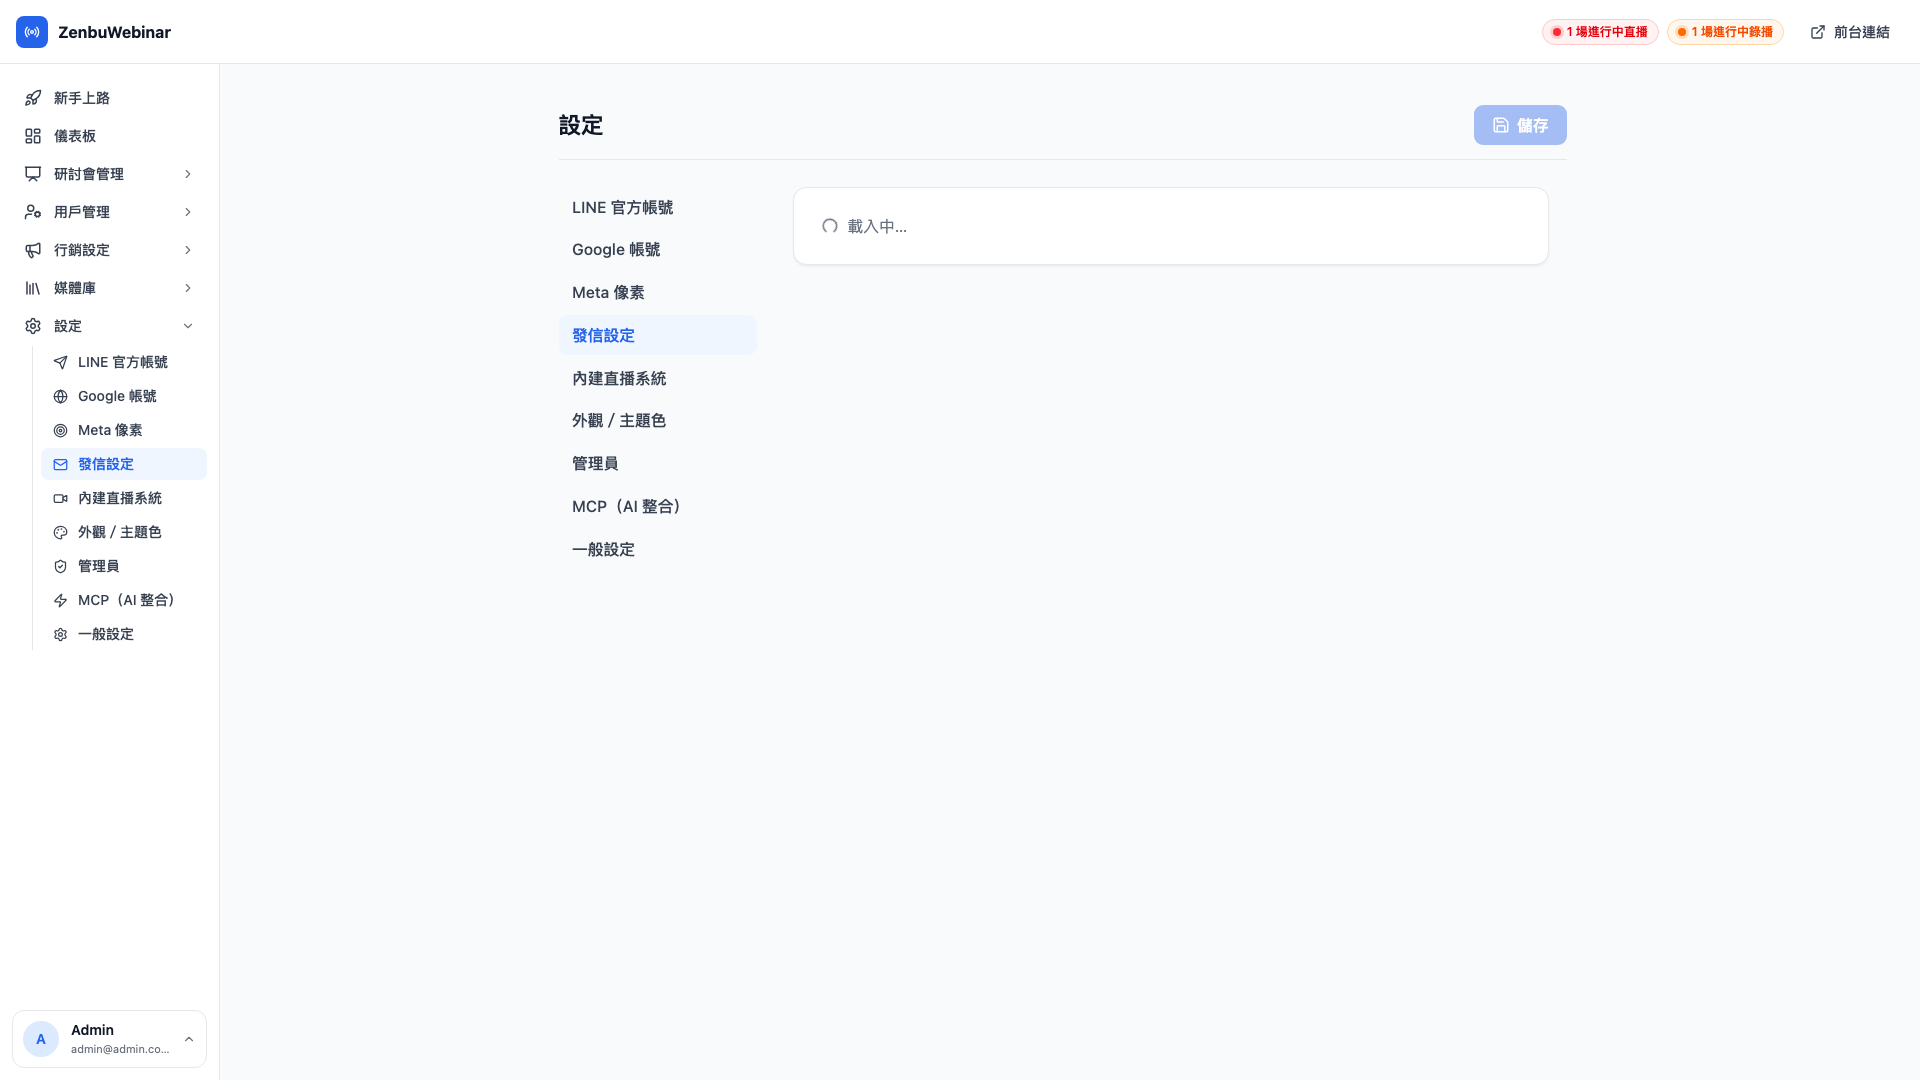1920x1080 pixels.
Task: Open Meta 像素 tab in settings panel
Action: point(658,292)
